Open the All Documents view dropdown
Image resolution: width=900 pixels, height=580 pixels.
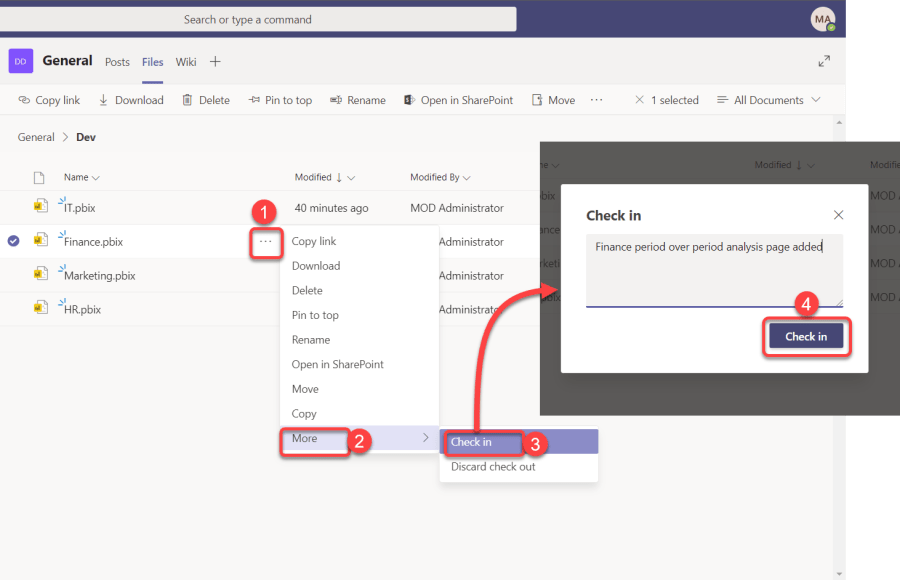point(777,100)
